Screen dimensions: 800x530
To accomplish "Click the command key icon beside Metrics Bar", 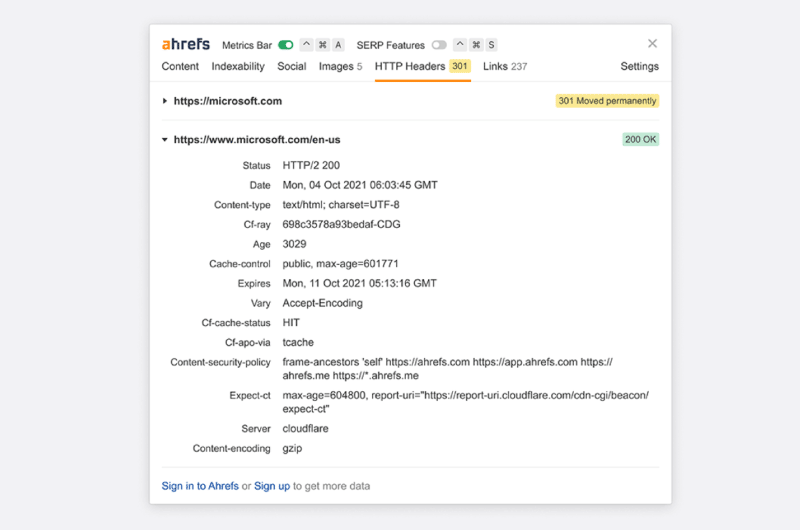I will 322,45.
